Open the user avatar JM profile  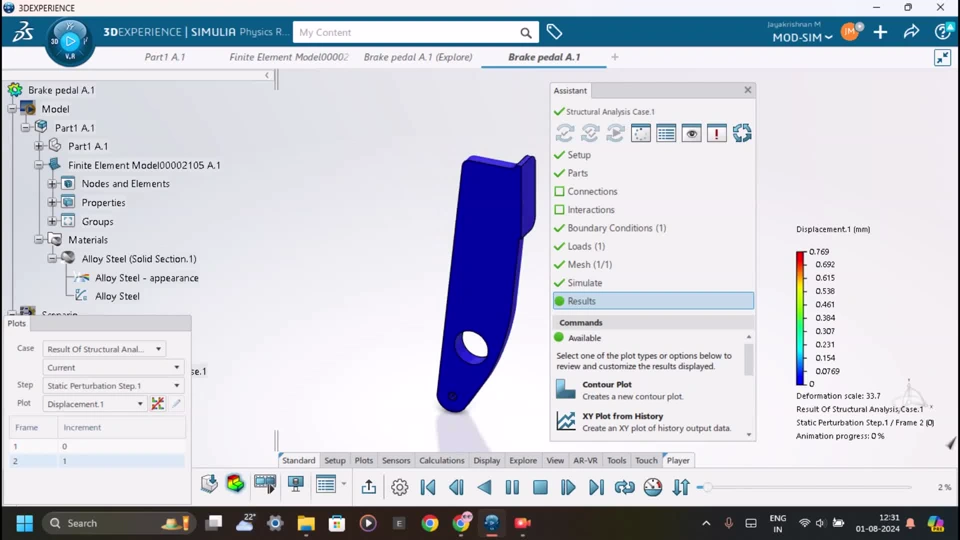tap(850, 32)
